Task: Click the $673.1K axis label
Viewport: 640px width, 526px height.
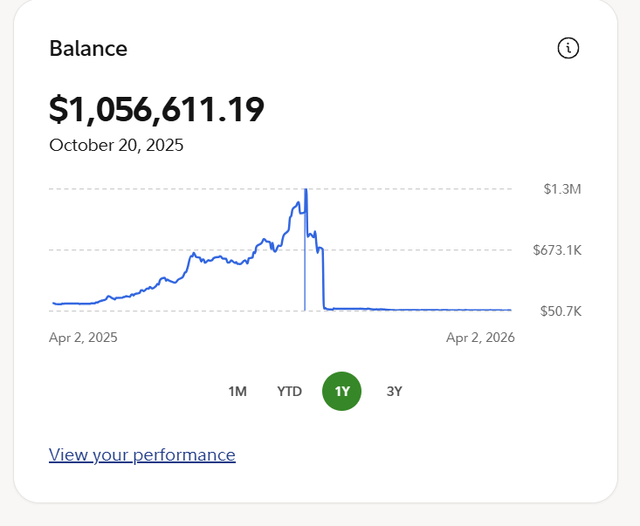Action: tap(557, 250)
